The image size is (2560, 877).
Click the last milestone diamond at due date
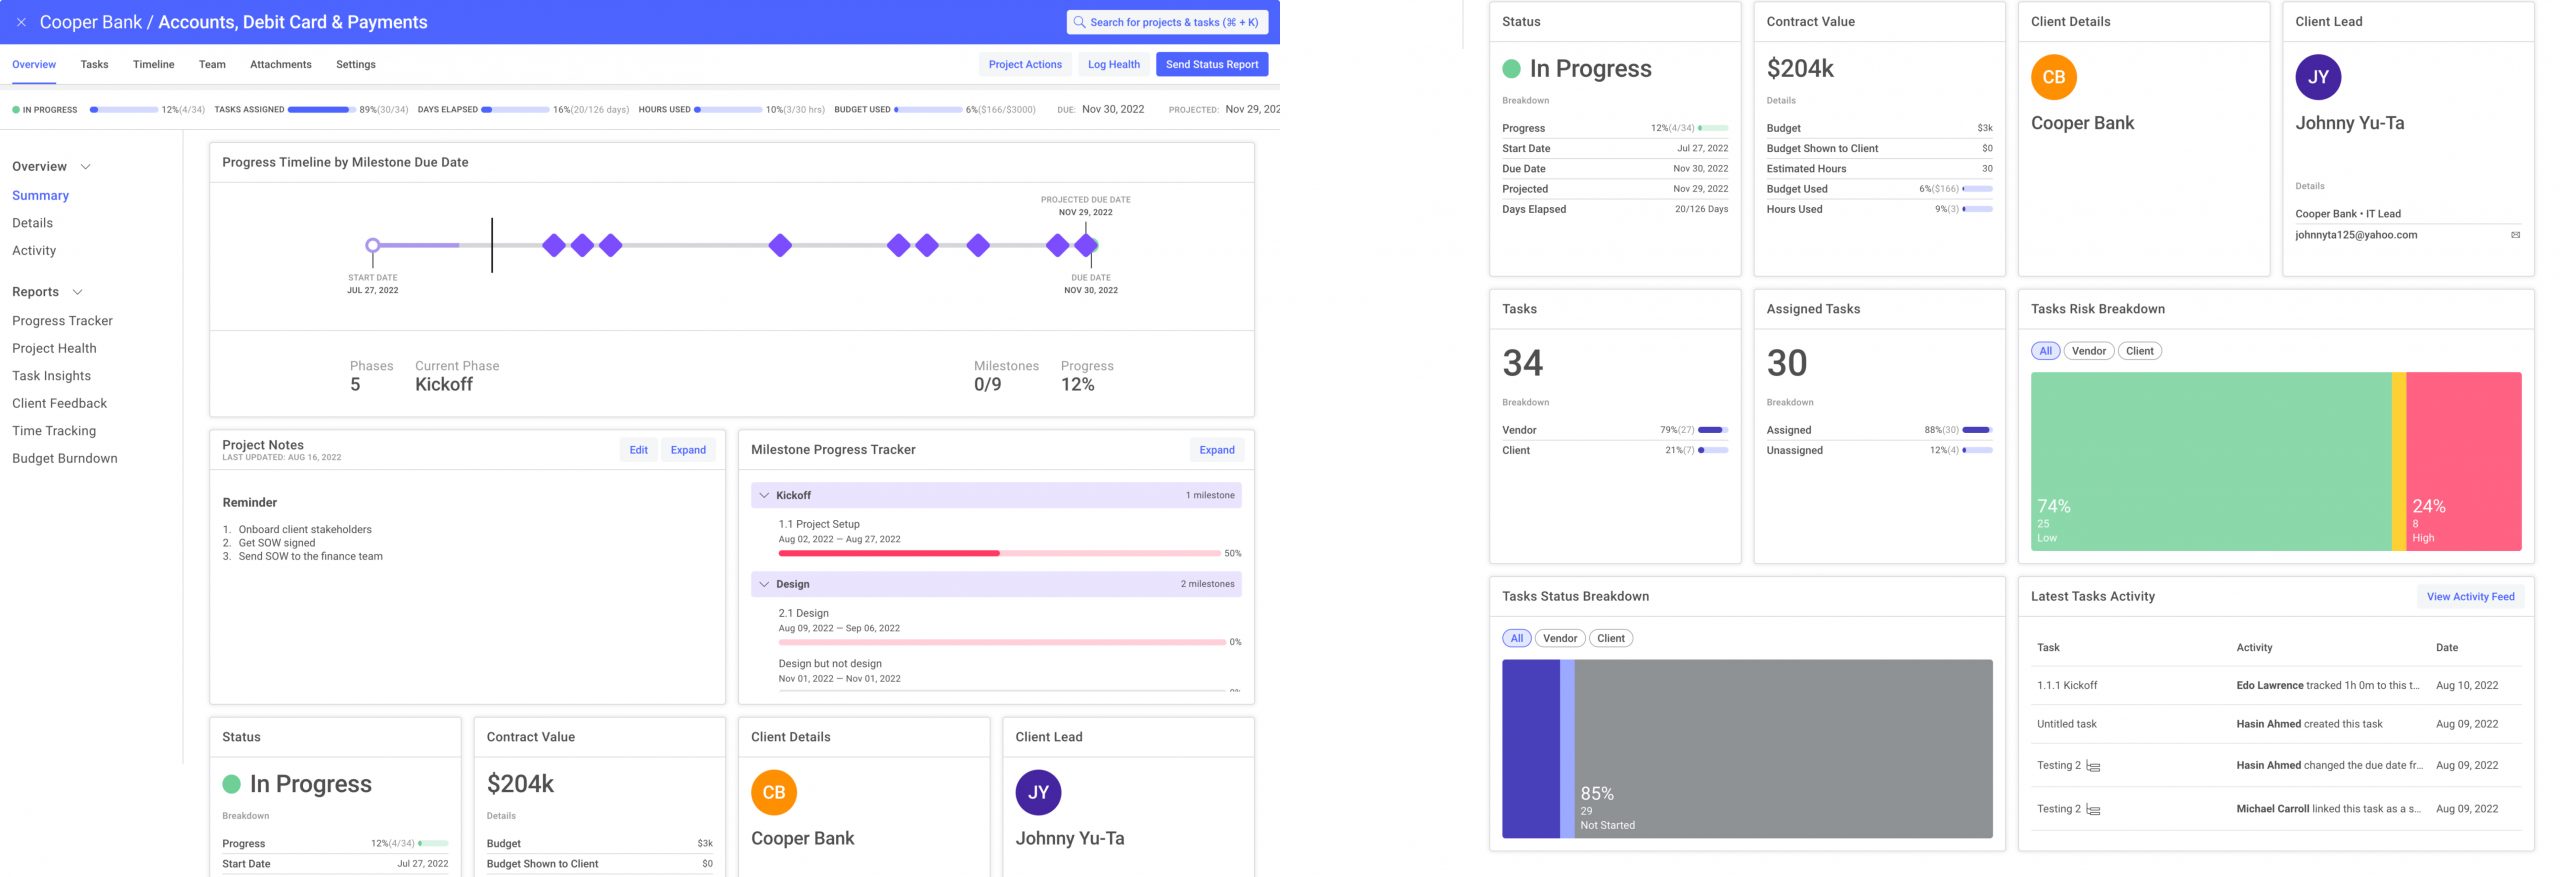click(x=1086, y=245)
